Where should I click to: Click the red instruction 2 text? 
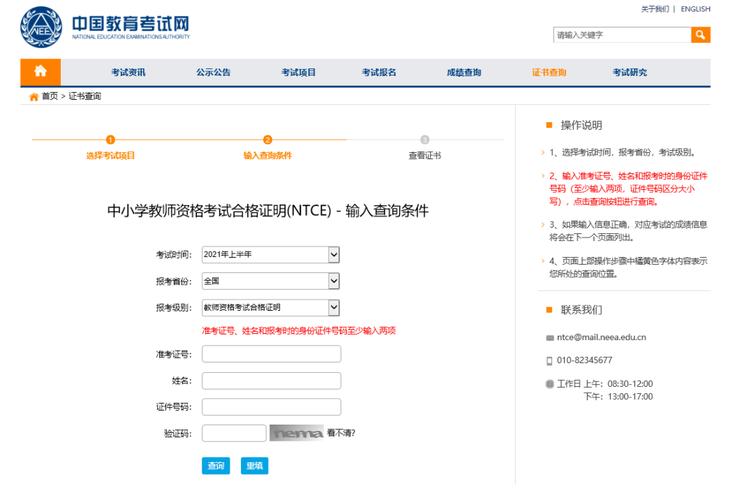628,189
